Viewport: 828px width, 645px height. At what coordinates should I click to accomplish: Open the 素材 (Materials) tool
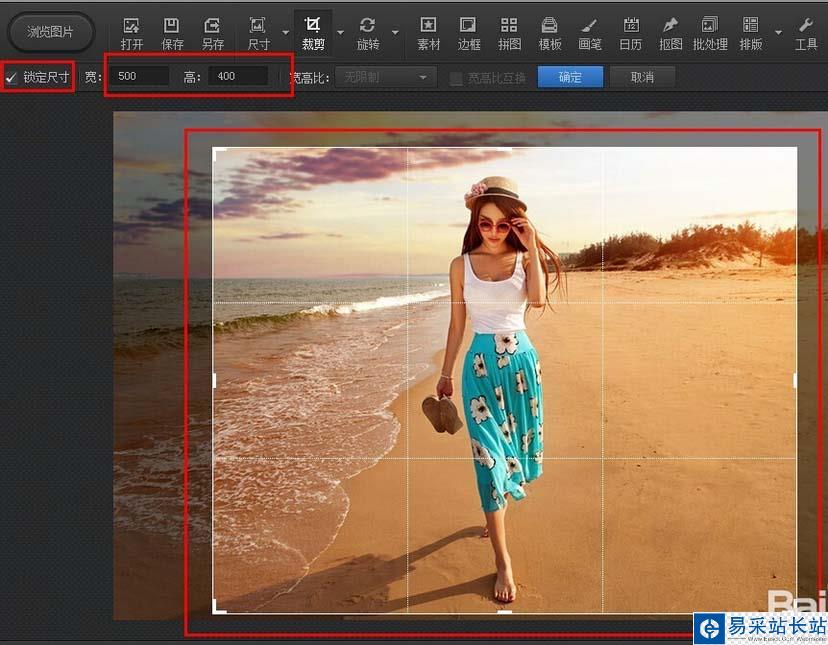tap(428, 32)
